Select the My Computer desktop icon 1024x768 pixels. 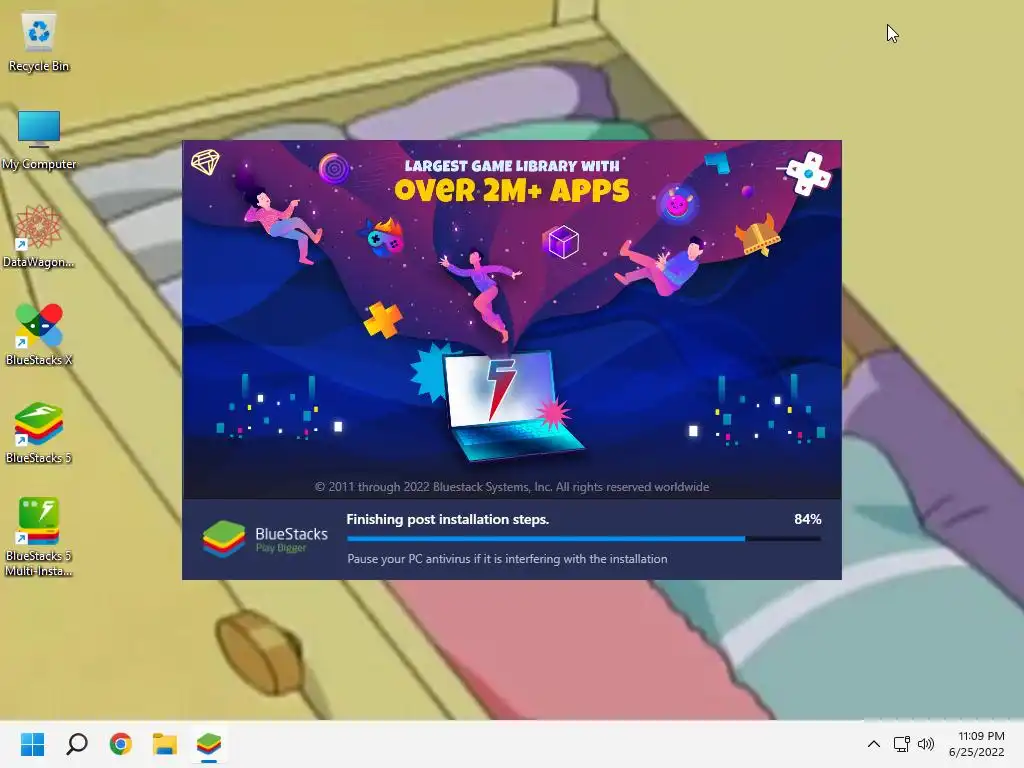point(39,140)
